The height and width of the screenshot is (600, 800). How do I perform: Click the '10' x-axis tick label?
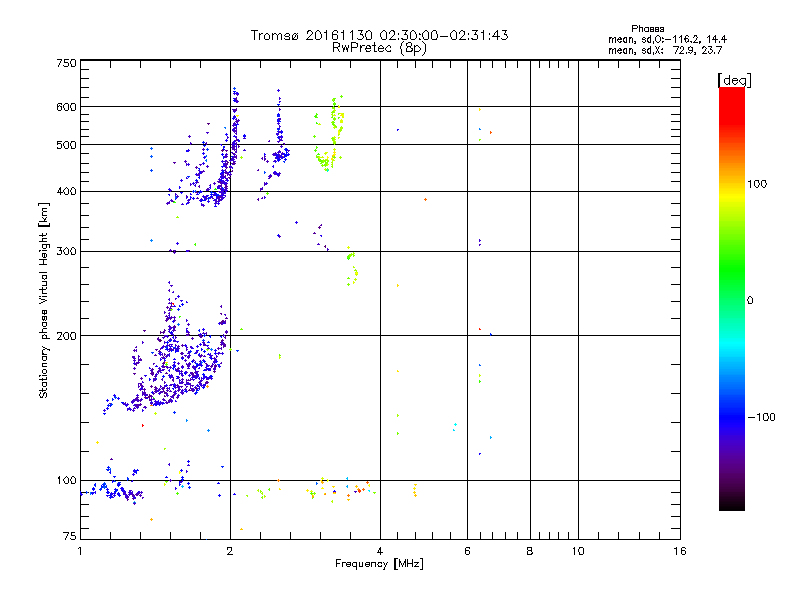[x=578, y=551]
